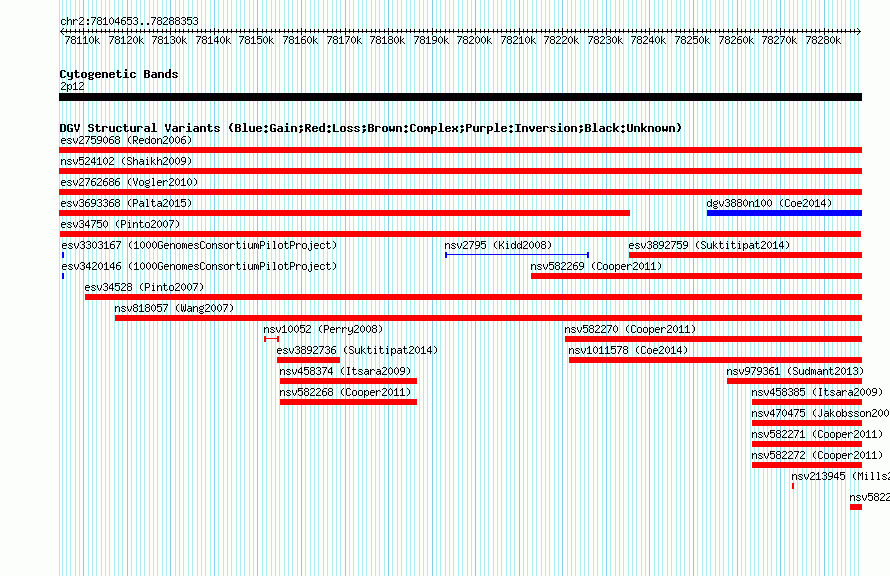Click the 78150k ruler position
Screen dimensions: 890x576
coord(256,40)
